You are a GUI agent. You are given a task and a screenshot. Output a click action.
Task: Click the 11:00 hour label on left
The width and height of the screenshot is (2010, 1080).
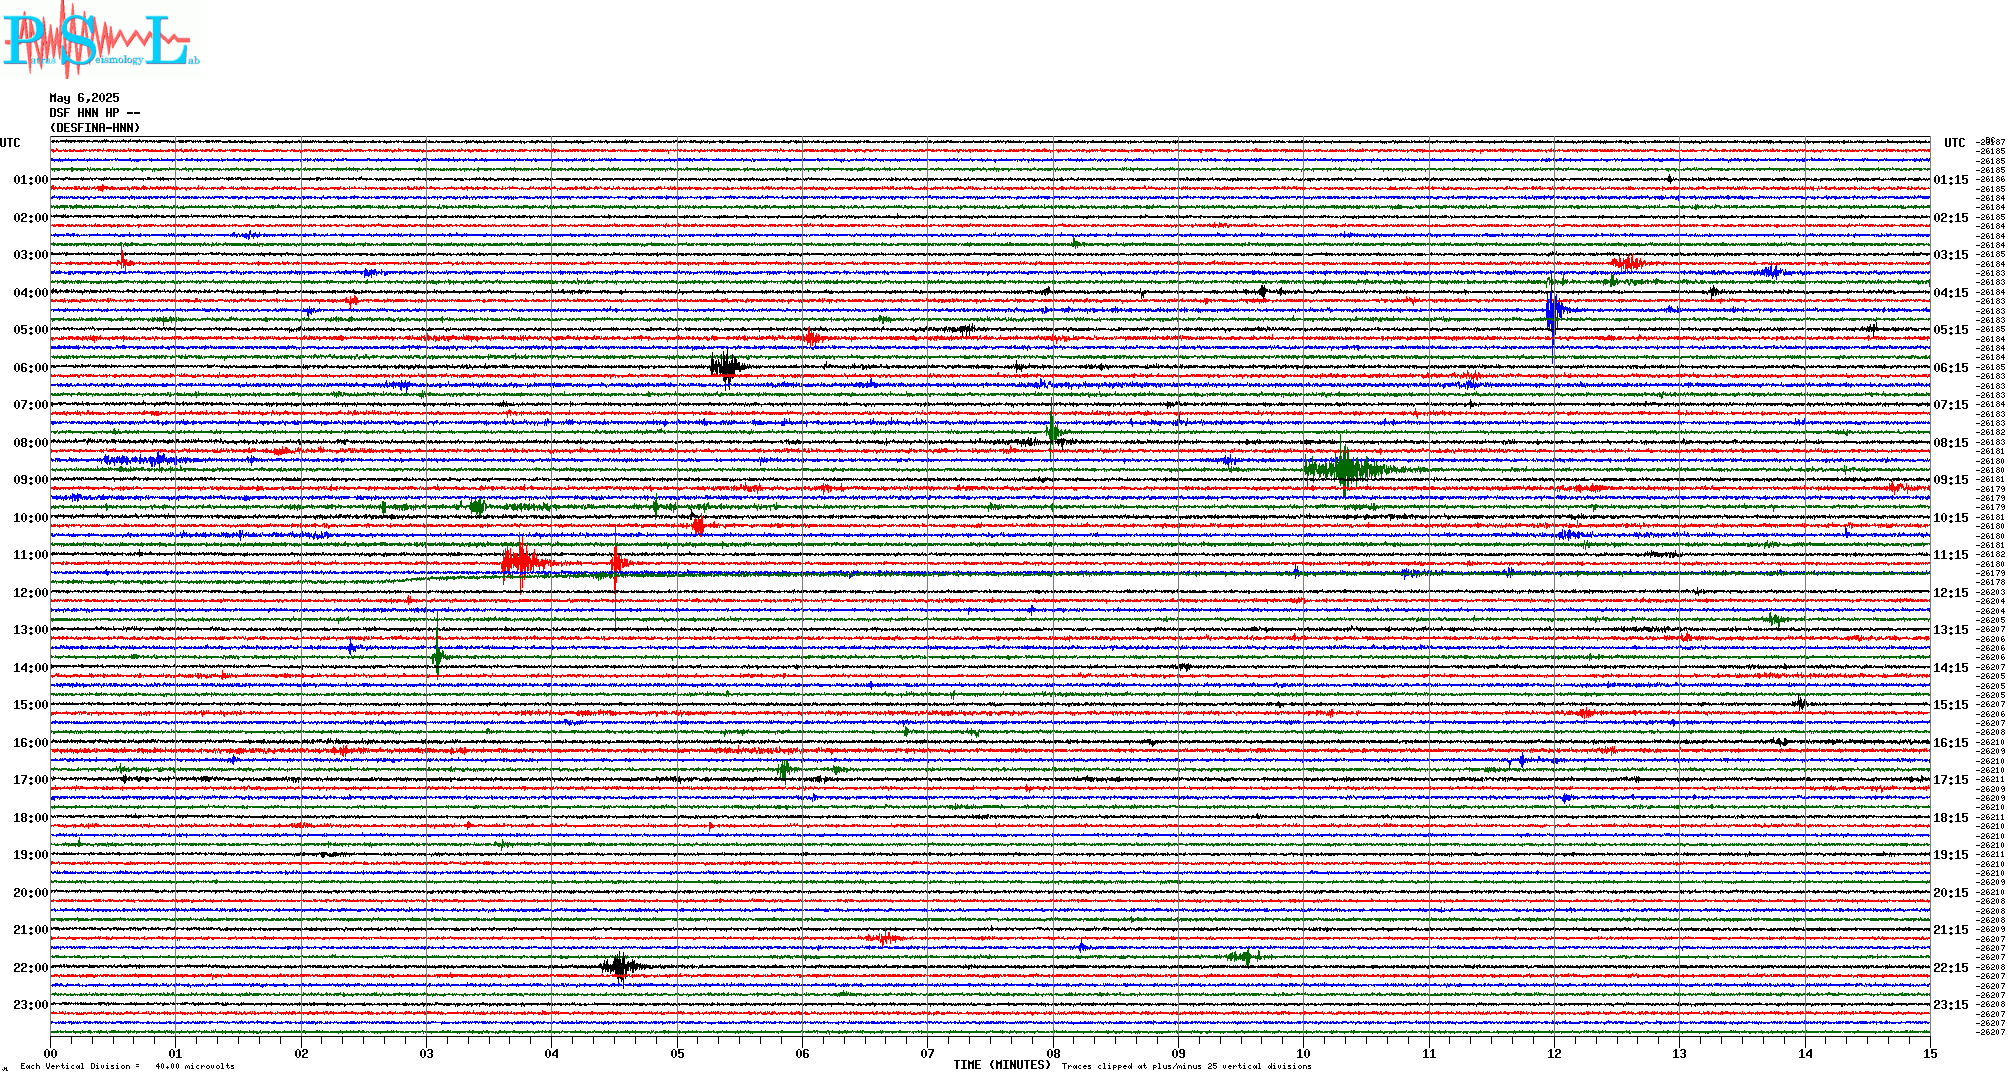[30, 555]
